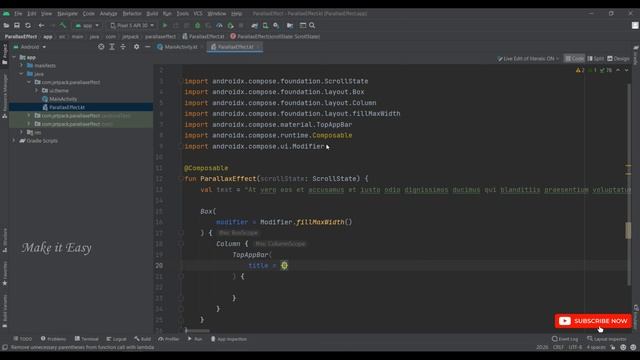640x360 pixels.
Task: Hide the project panel with minus icon
Action: (x=147, y=47)
